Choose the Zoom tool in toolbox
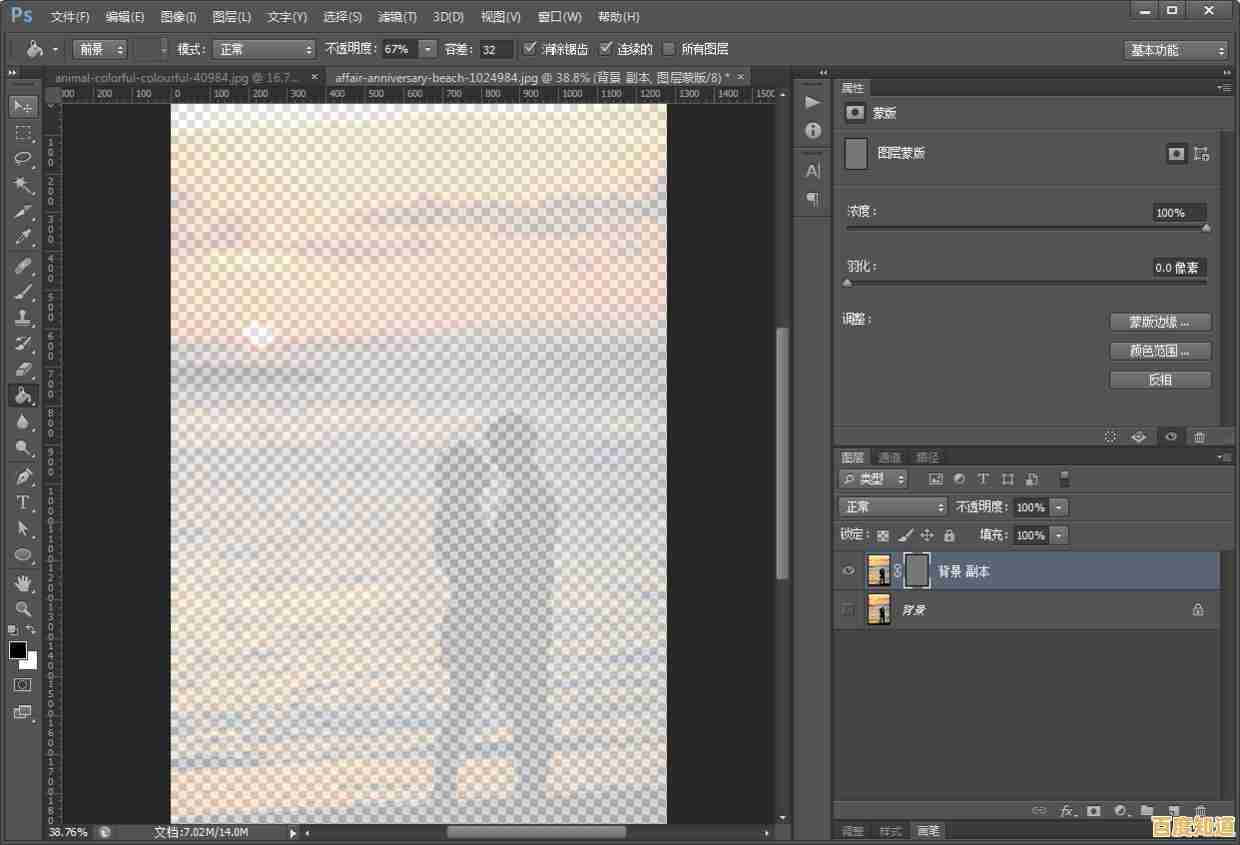Viewport: 1240px width, 845px height. click(x=23, y=608)
